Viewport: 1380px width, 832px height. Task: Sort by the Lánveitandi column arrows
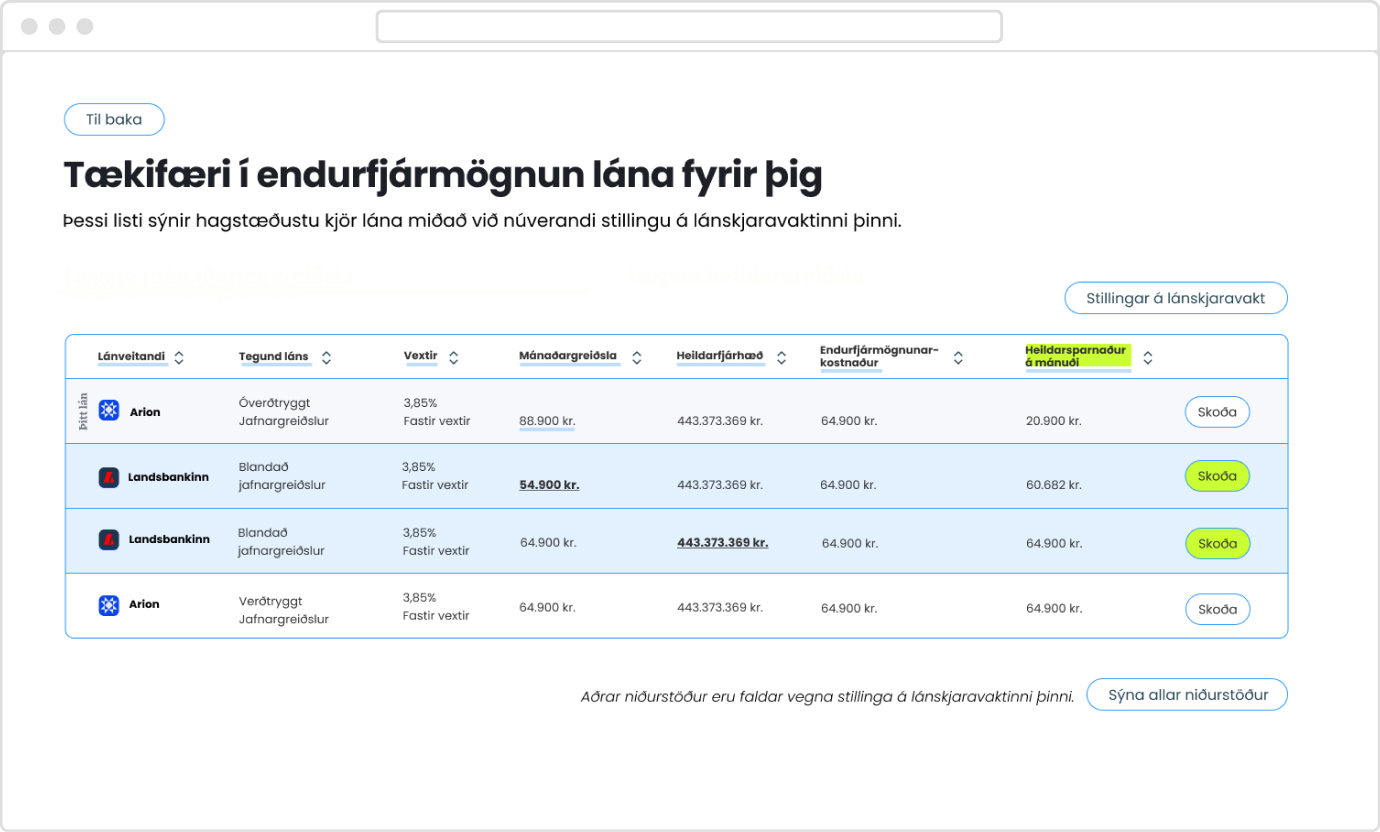point(179,357)
